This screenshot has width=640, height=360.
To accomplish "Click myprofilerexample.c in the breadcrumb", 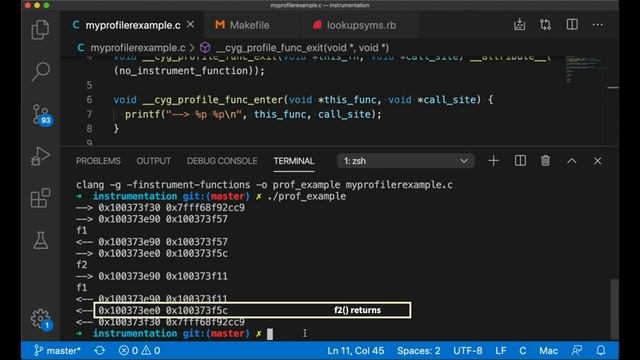I will pyautogui.click(x=138, y=48).
